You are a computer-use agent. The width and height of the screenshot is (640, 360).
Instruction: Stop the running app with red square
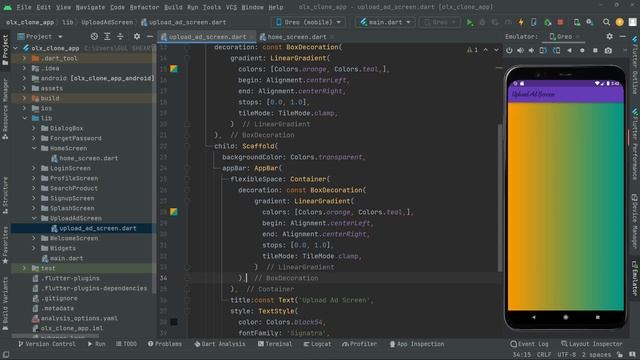click(560, 22)
